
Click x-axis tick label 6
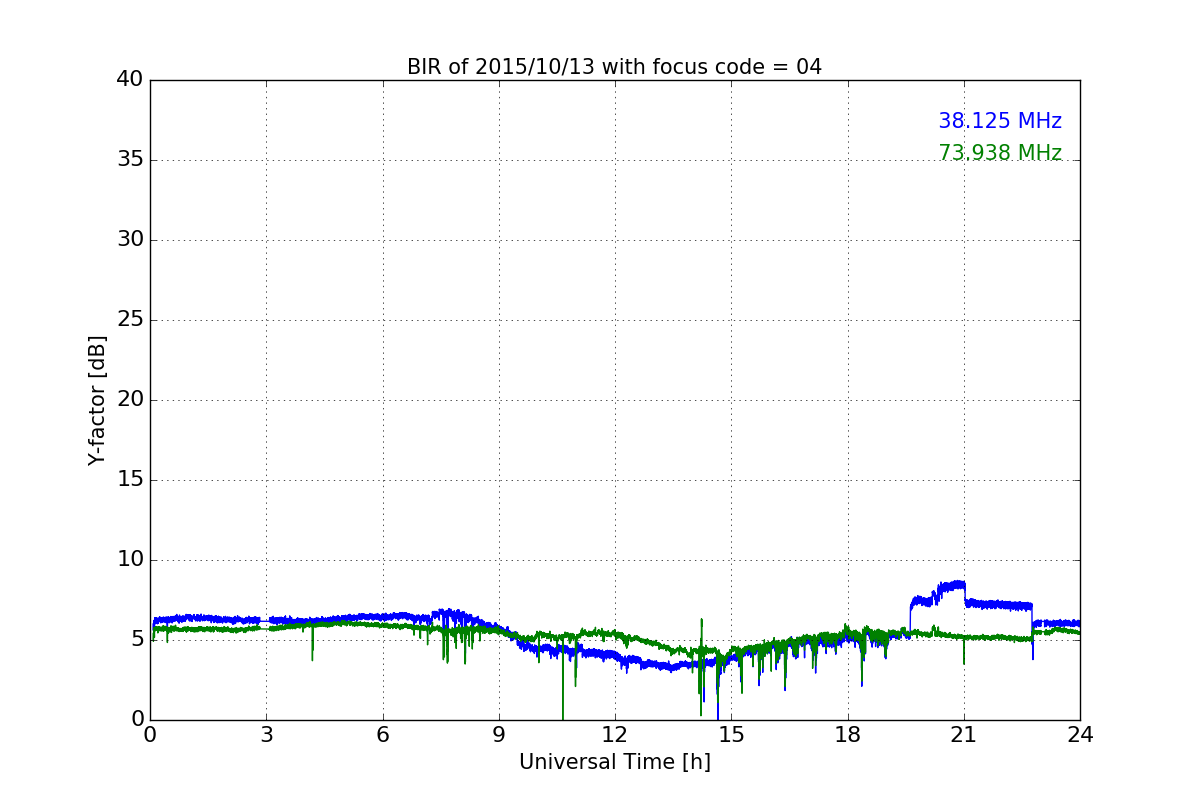pos(383,735)
